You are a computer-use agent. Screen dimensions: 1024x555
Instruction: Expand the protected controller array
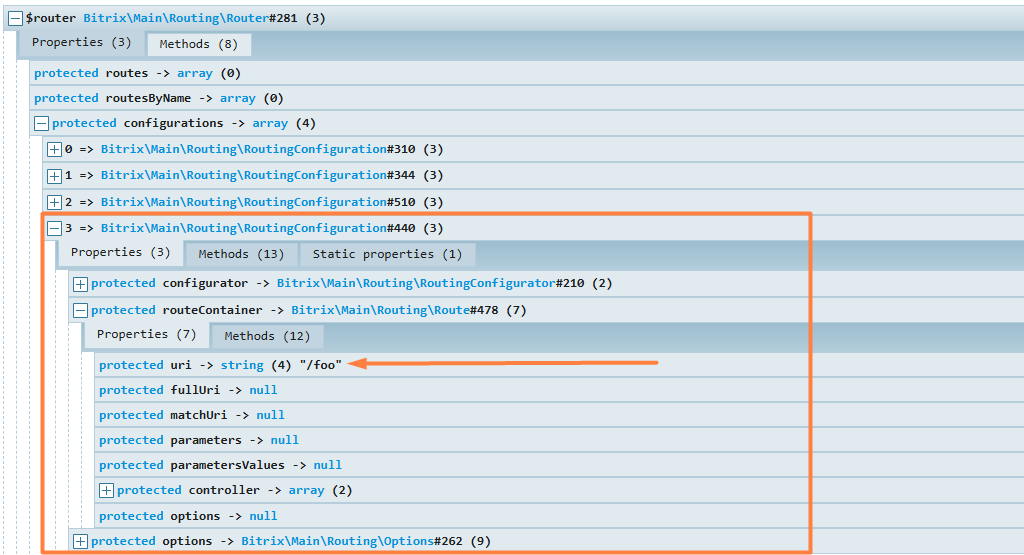106,490
